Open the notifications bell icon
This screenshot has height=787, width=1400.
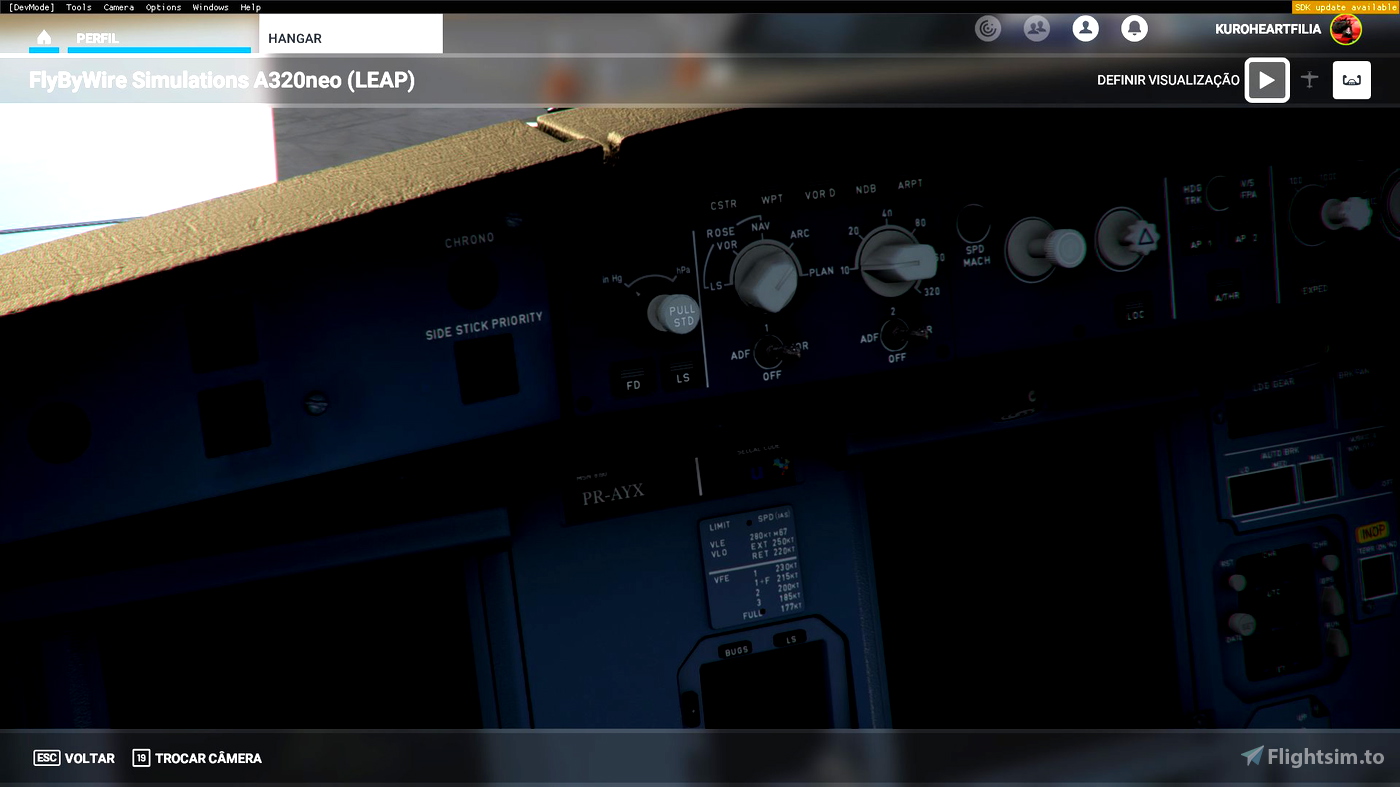pos(1134,29)
